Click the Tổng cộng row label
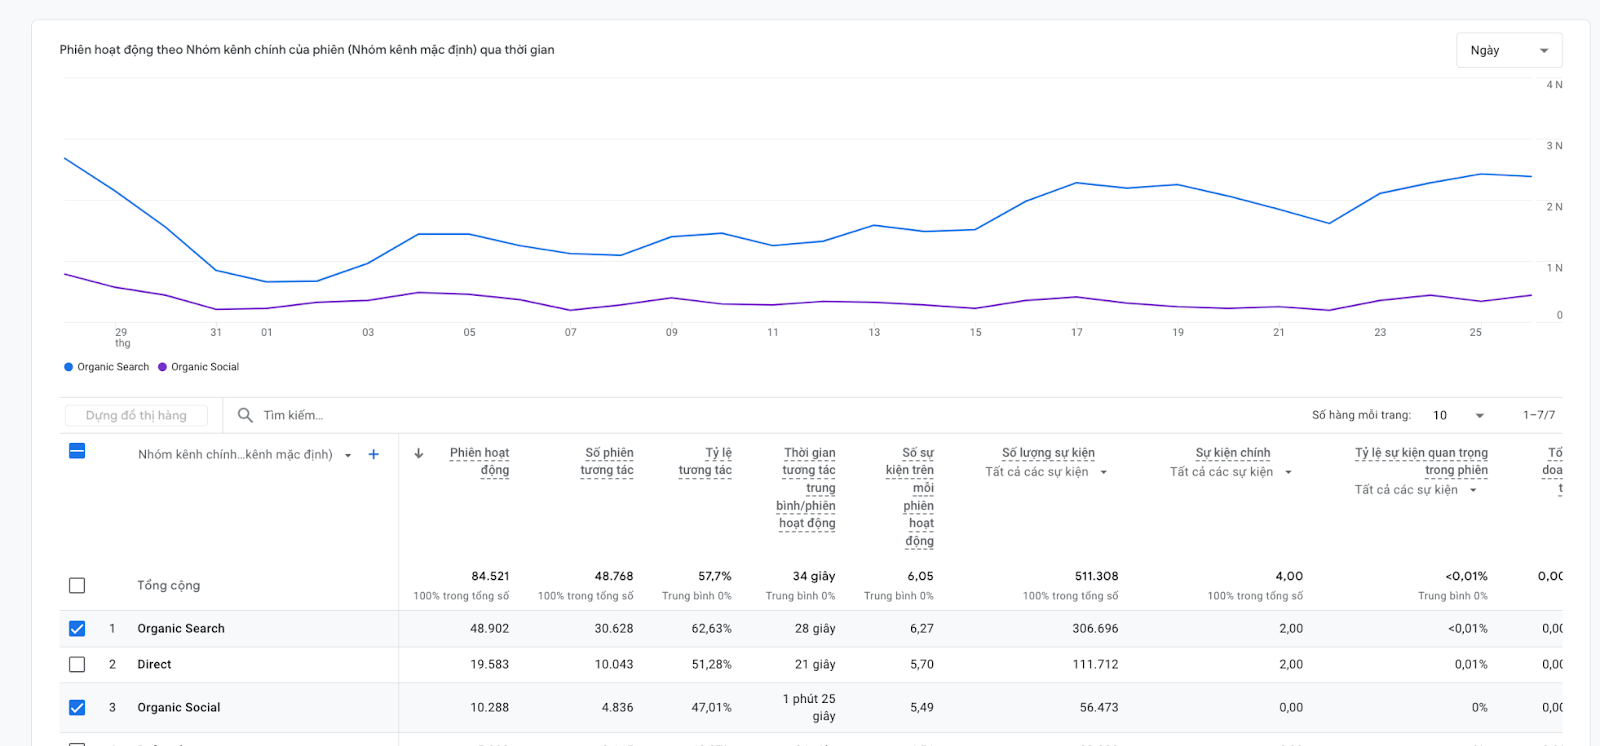Viewport: 1600px width, 746px height. pyautogui.click(x=168, y=585)
